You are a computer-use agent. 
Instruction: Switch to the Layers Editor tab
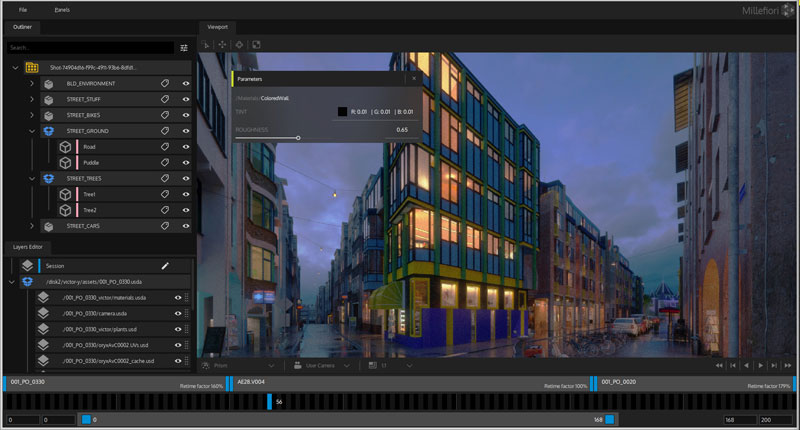click(x=28, y=246)
